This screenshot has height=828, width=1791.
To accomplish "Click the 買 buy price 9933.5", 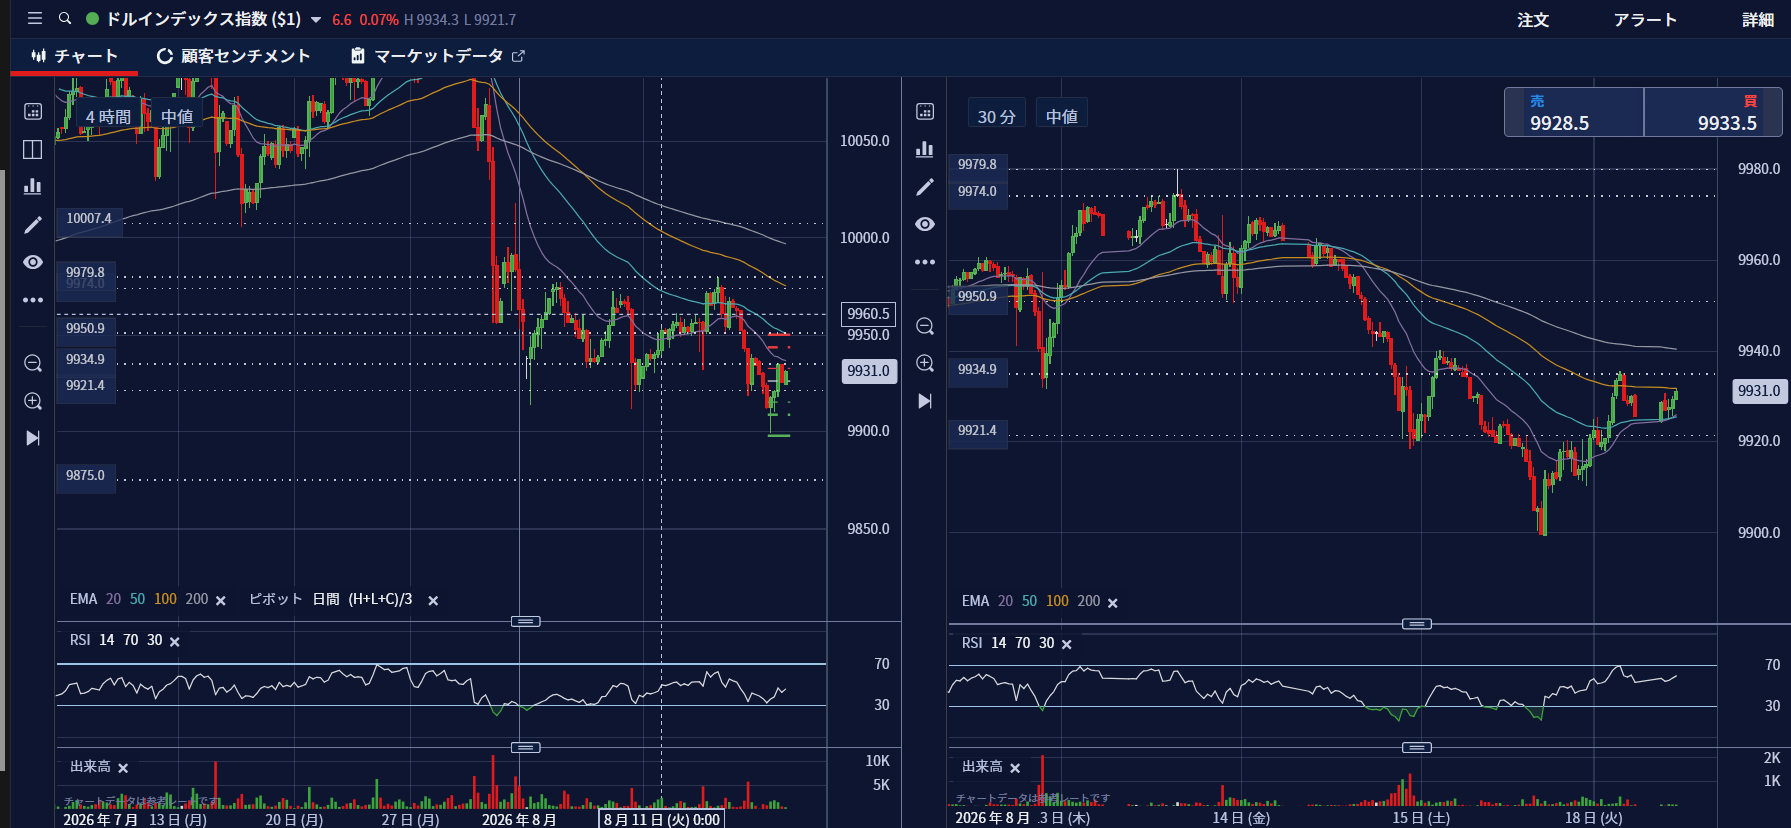I will tap(1713, 112).
